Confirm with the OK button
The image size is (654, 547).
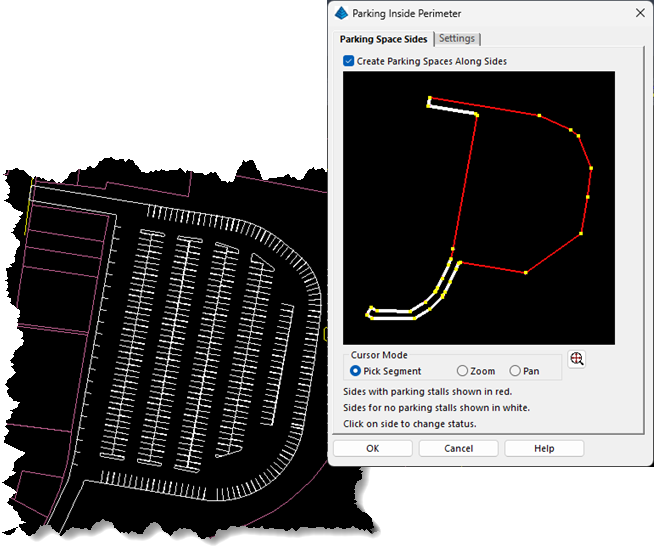tap(372, 449)
